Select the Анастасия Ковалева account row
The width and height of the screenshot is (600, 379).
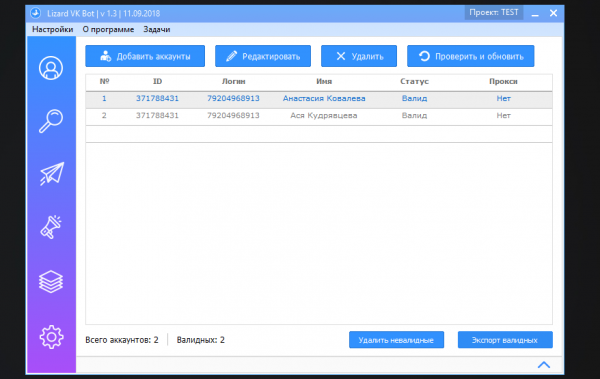(x=319, y=99)
